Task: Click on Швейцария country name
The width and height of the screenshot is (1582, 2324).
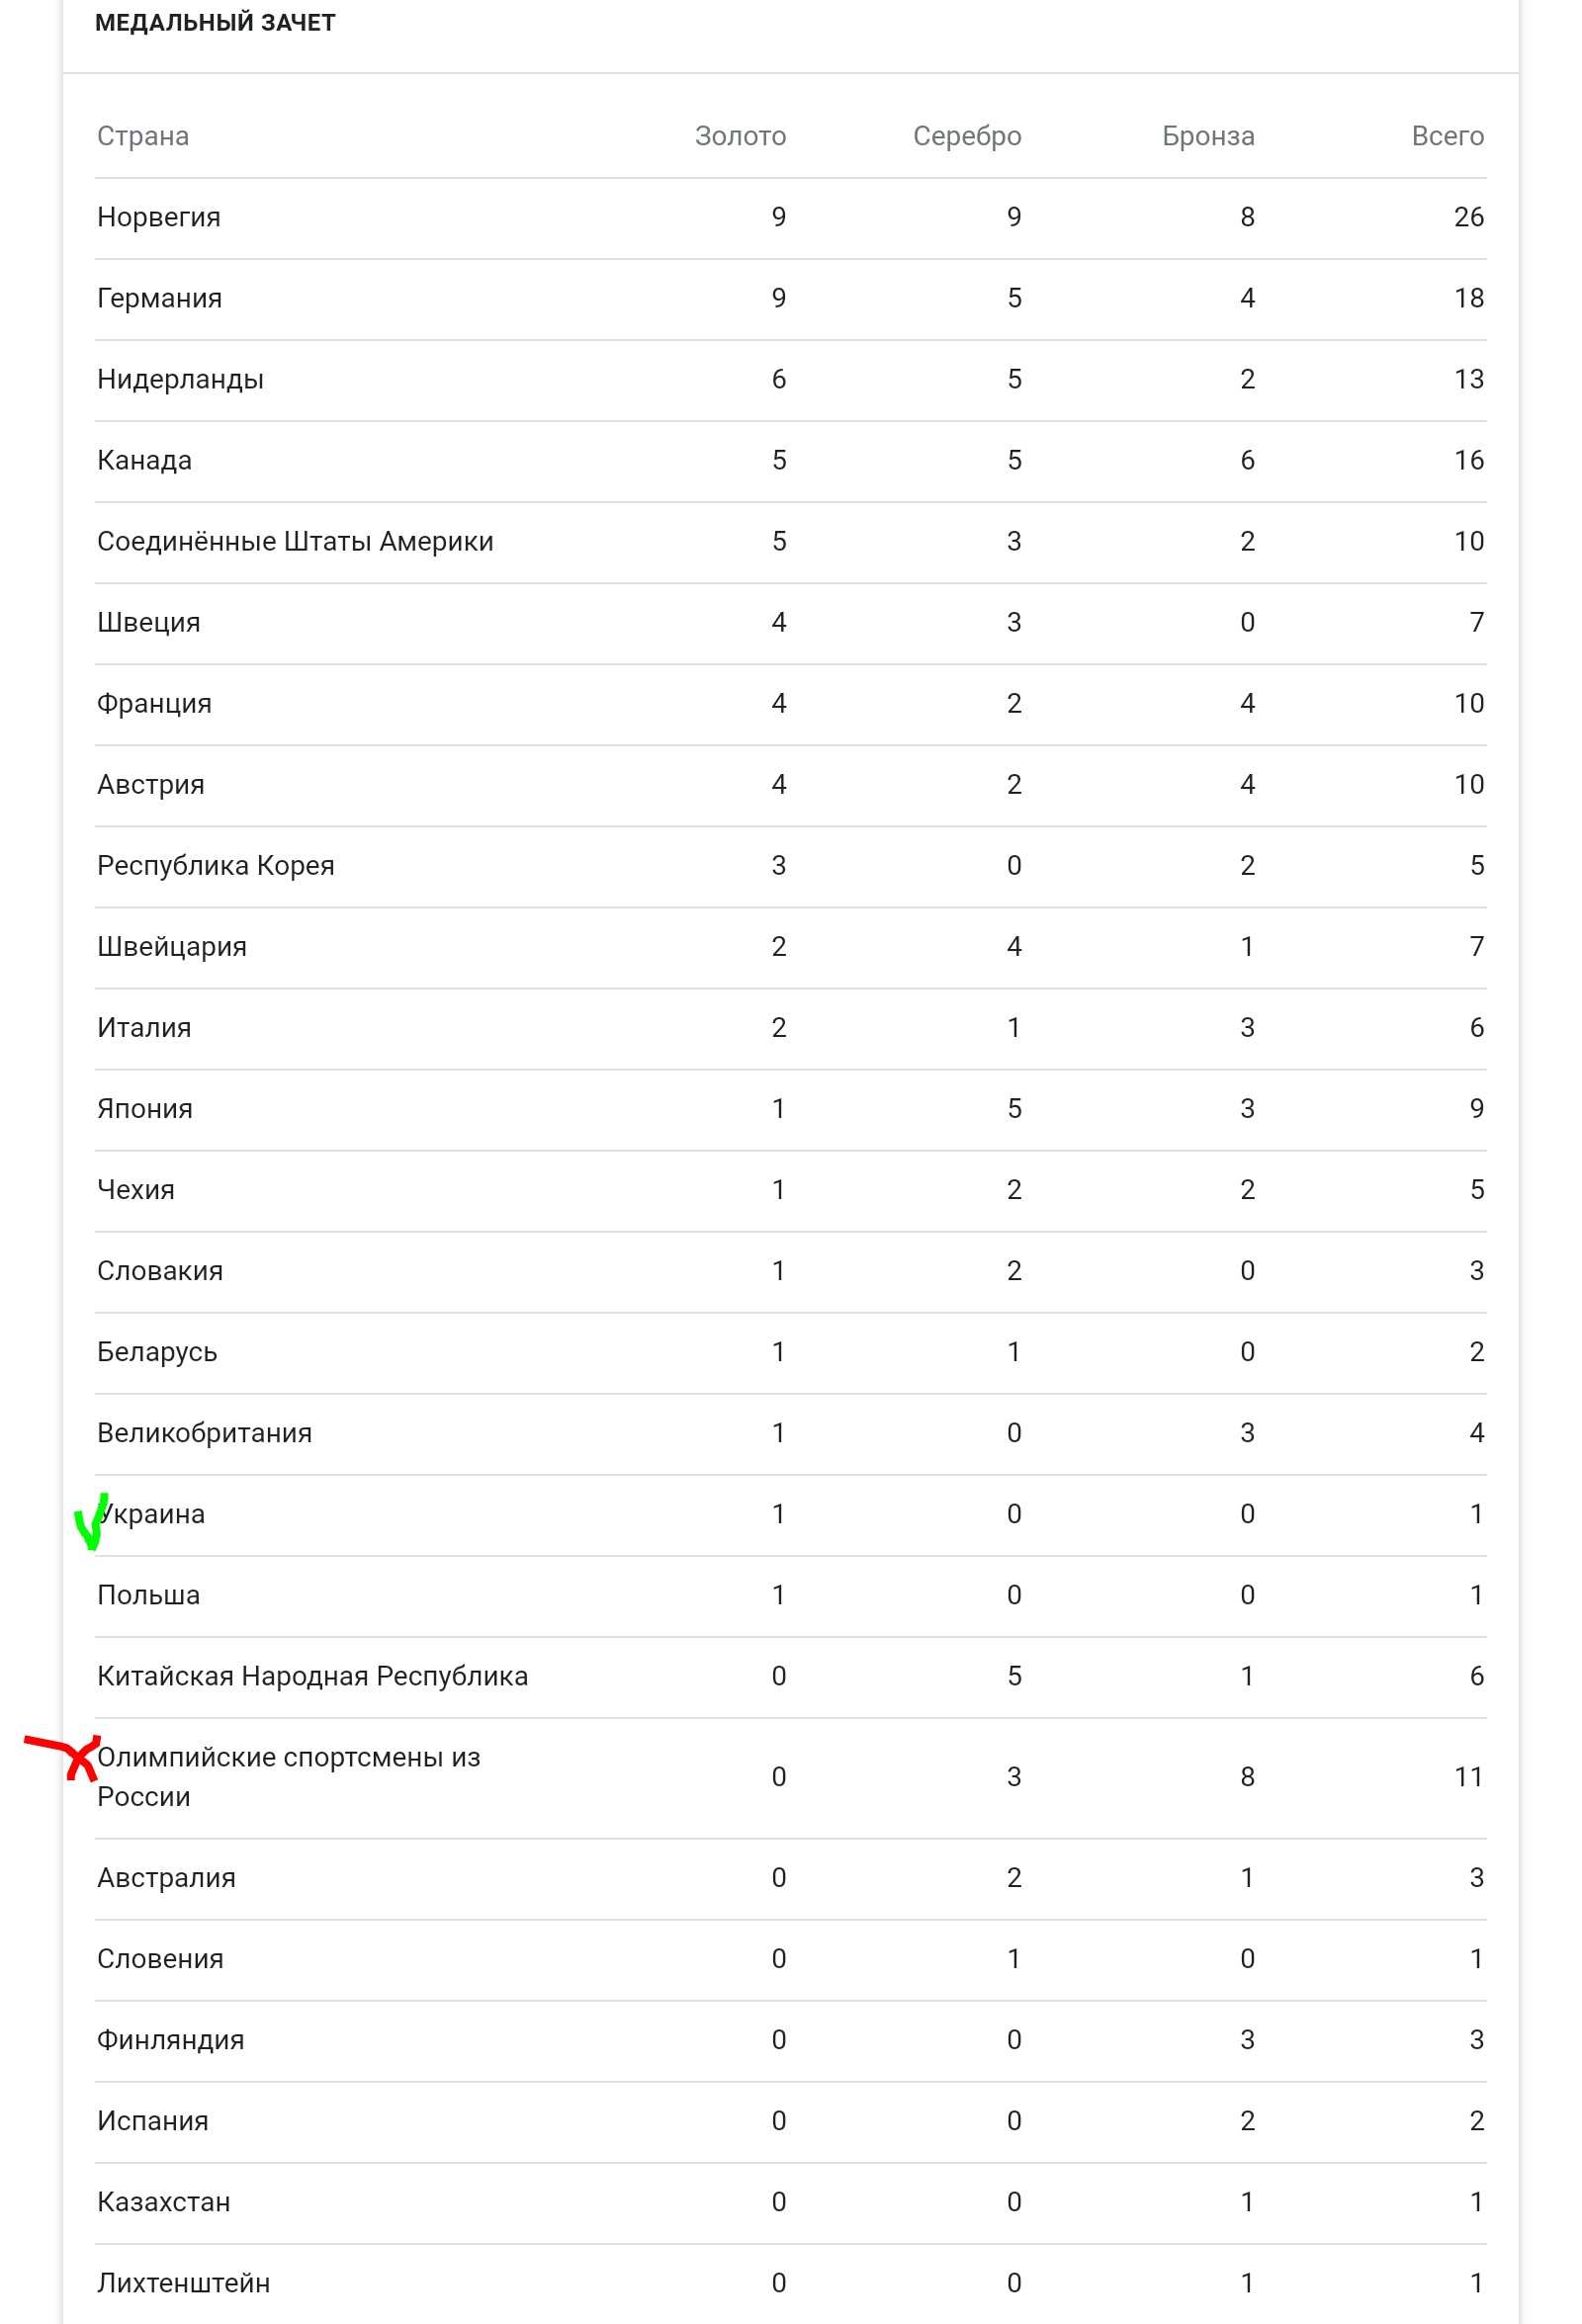Action: click(x=171, y=946)
